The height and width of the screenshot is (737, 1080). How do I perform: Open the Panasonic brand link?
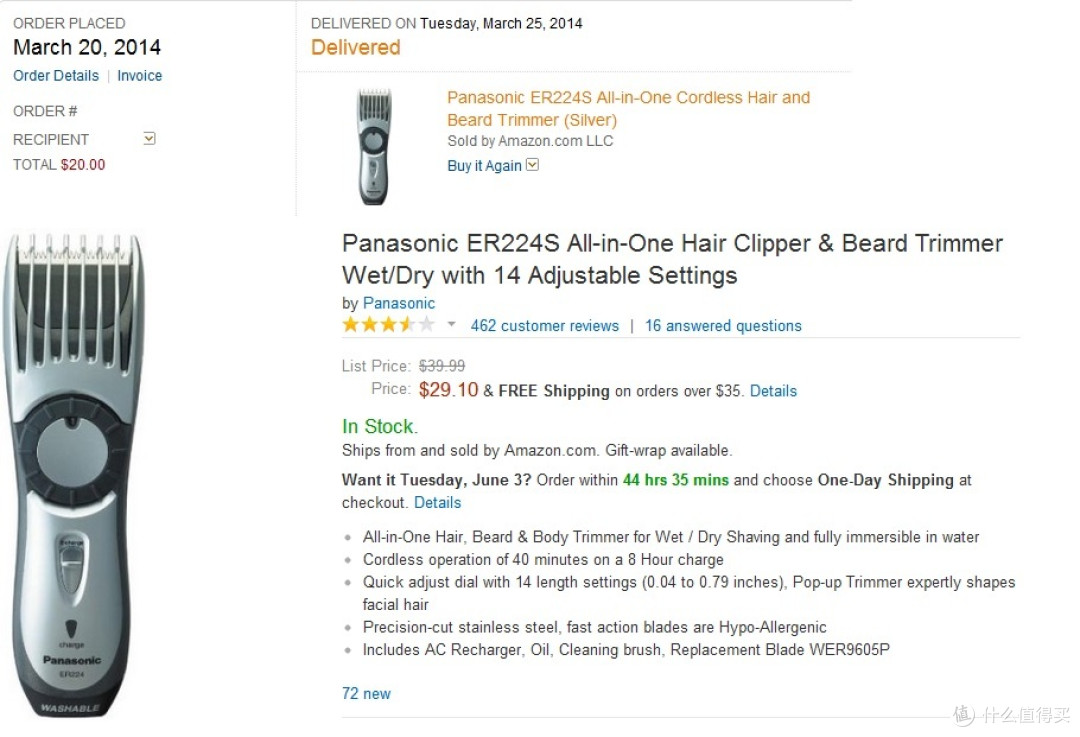pyautogui.click(x=399, y=303)
